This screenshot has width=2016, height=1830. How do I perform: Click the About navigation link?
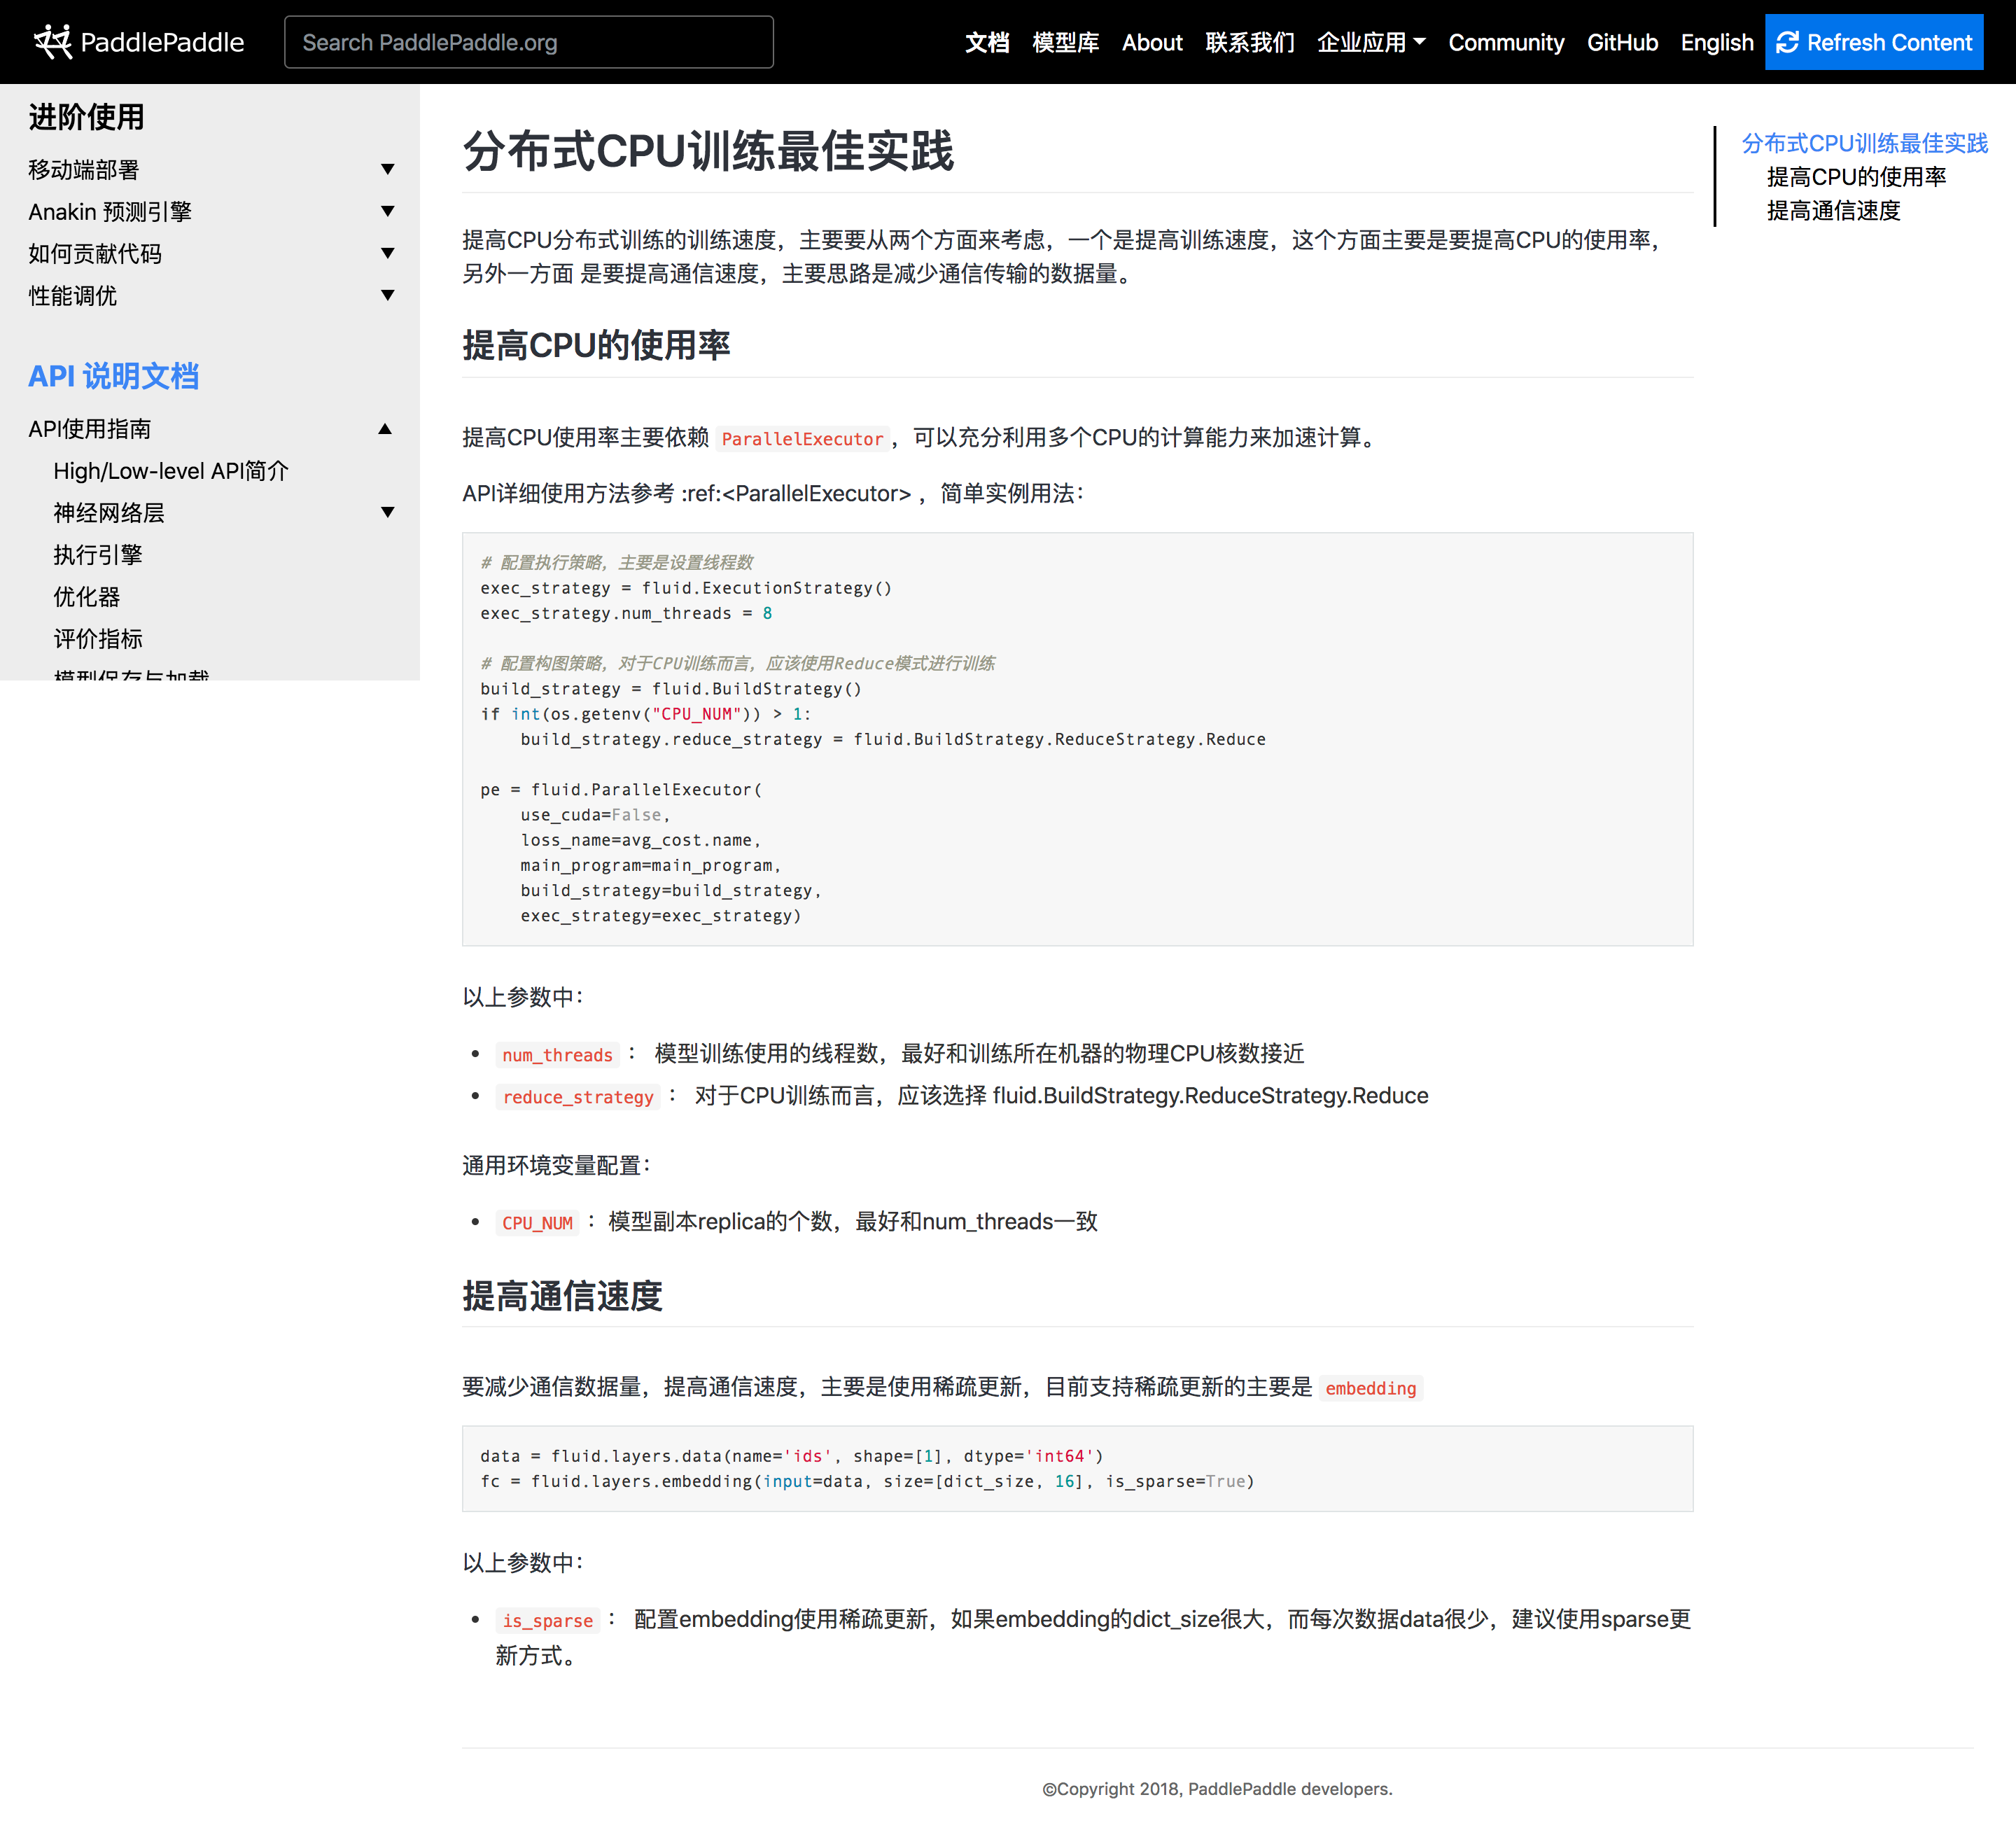(1151, 42)
